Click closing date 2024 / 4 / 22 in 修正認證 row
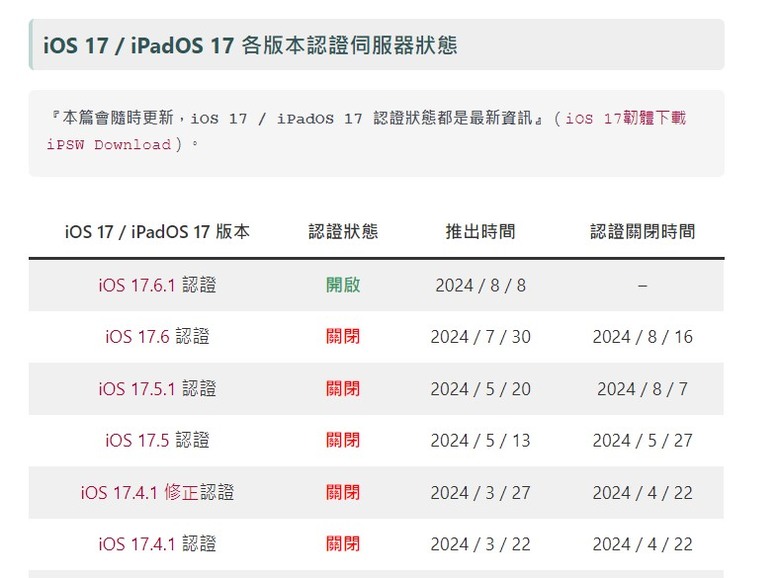 [x=643, y=493]
